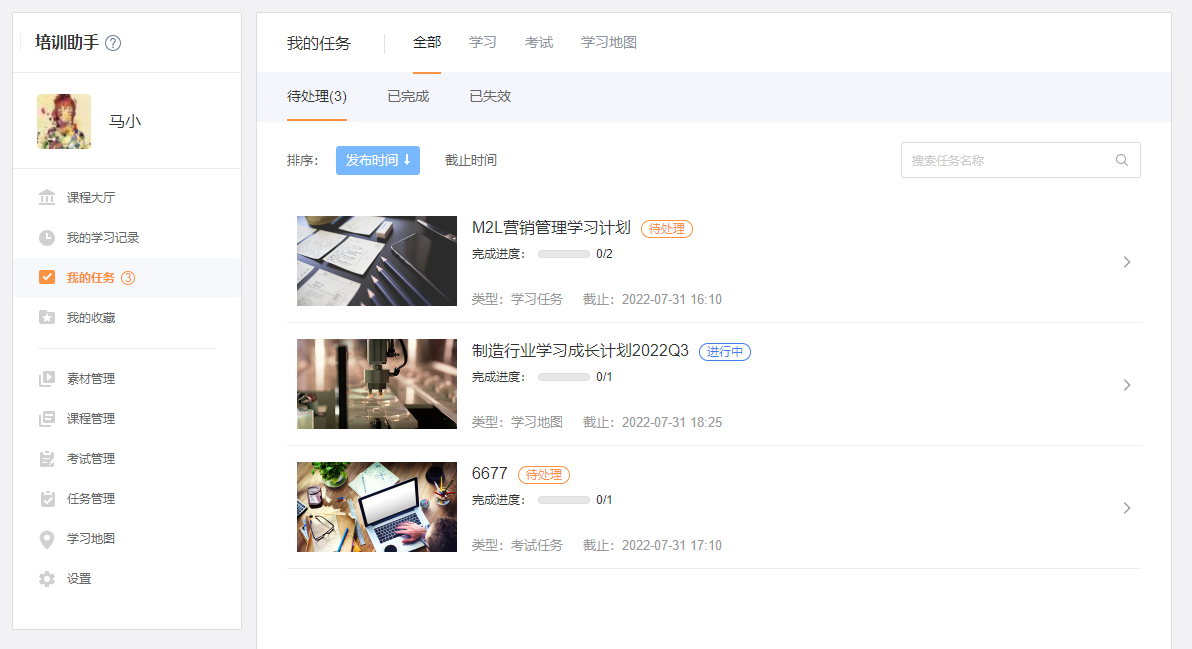Click the 课程大厅 building icon
The width and height of the screenshot is (1192, 649).
(x=47, y=198)
